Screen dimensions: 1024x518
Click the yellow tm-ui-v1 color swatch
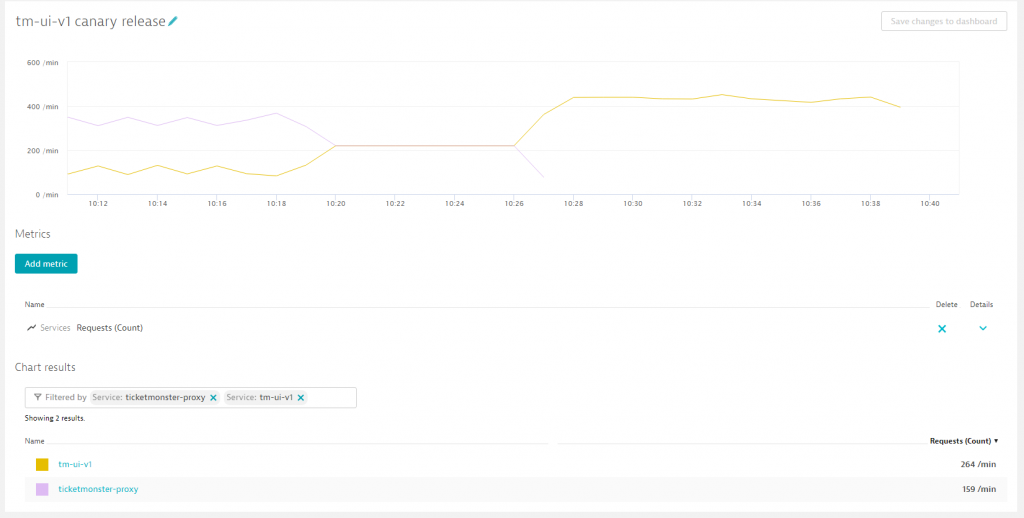click(42, 464)
